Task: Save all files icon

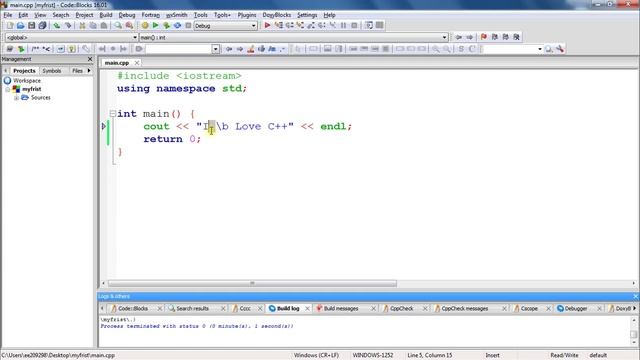Action: coord(42,25)
